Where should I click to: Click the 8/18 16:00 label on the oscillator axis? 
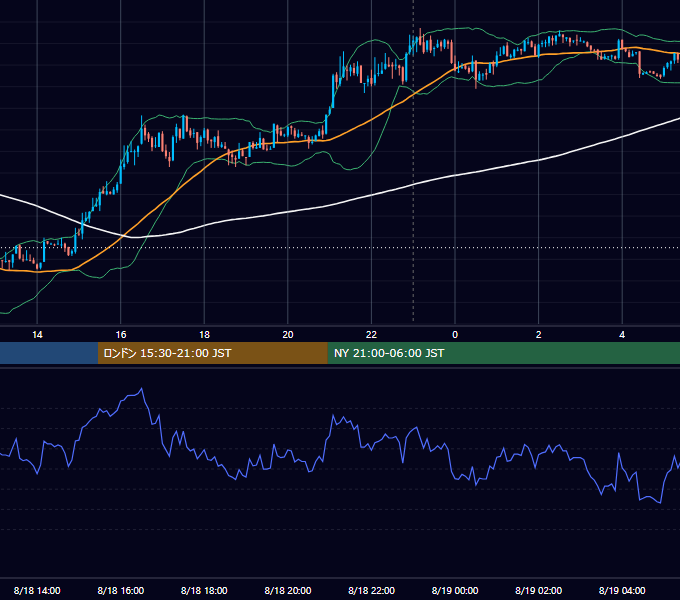(121, 590)
